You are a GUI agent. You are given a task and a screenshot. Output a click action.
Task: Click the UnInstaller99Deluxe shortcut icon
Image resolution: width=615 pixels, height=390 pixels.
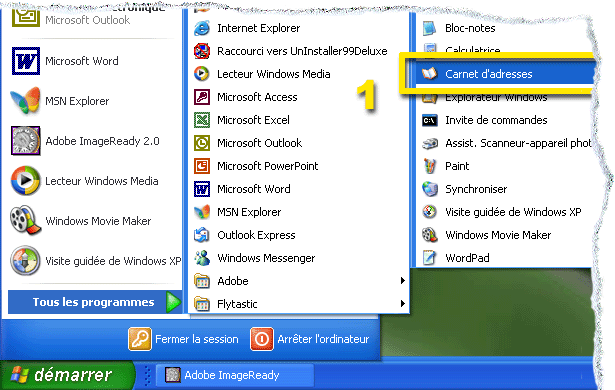coord(202,51)
